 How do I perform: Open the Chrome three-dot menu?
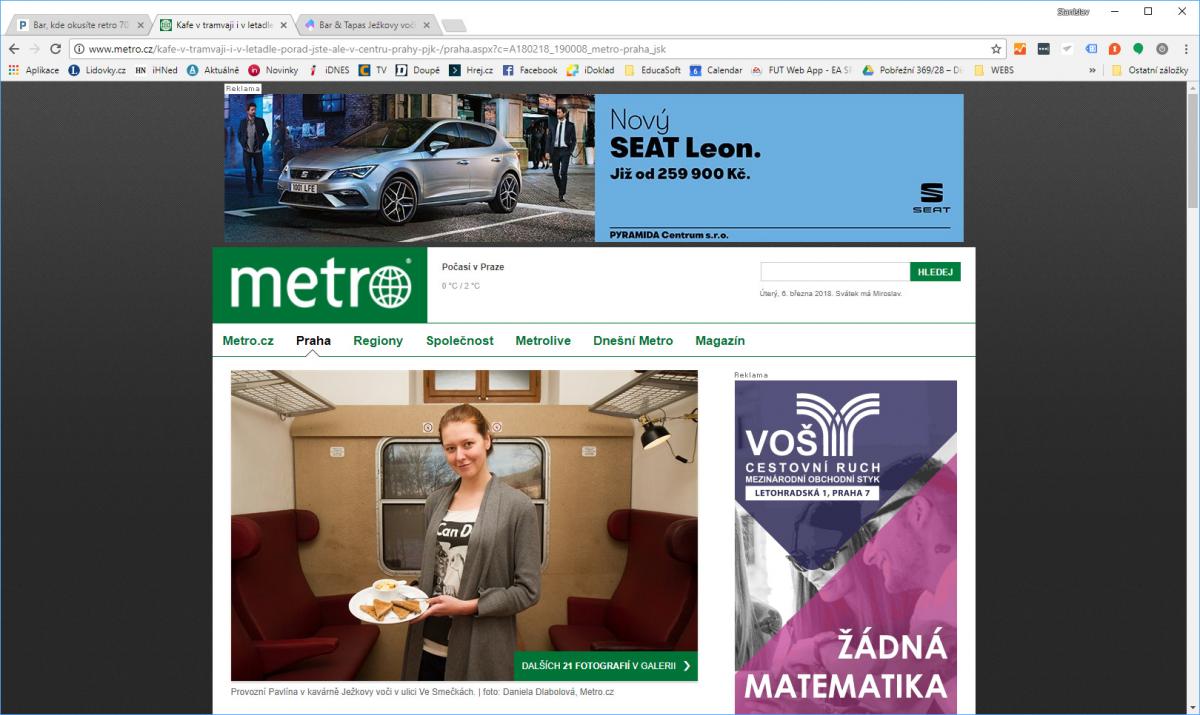[x=1184, y=48]
